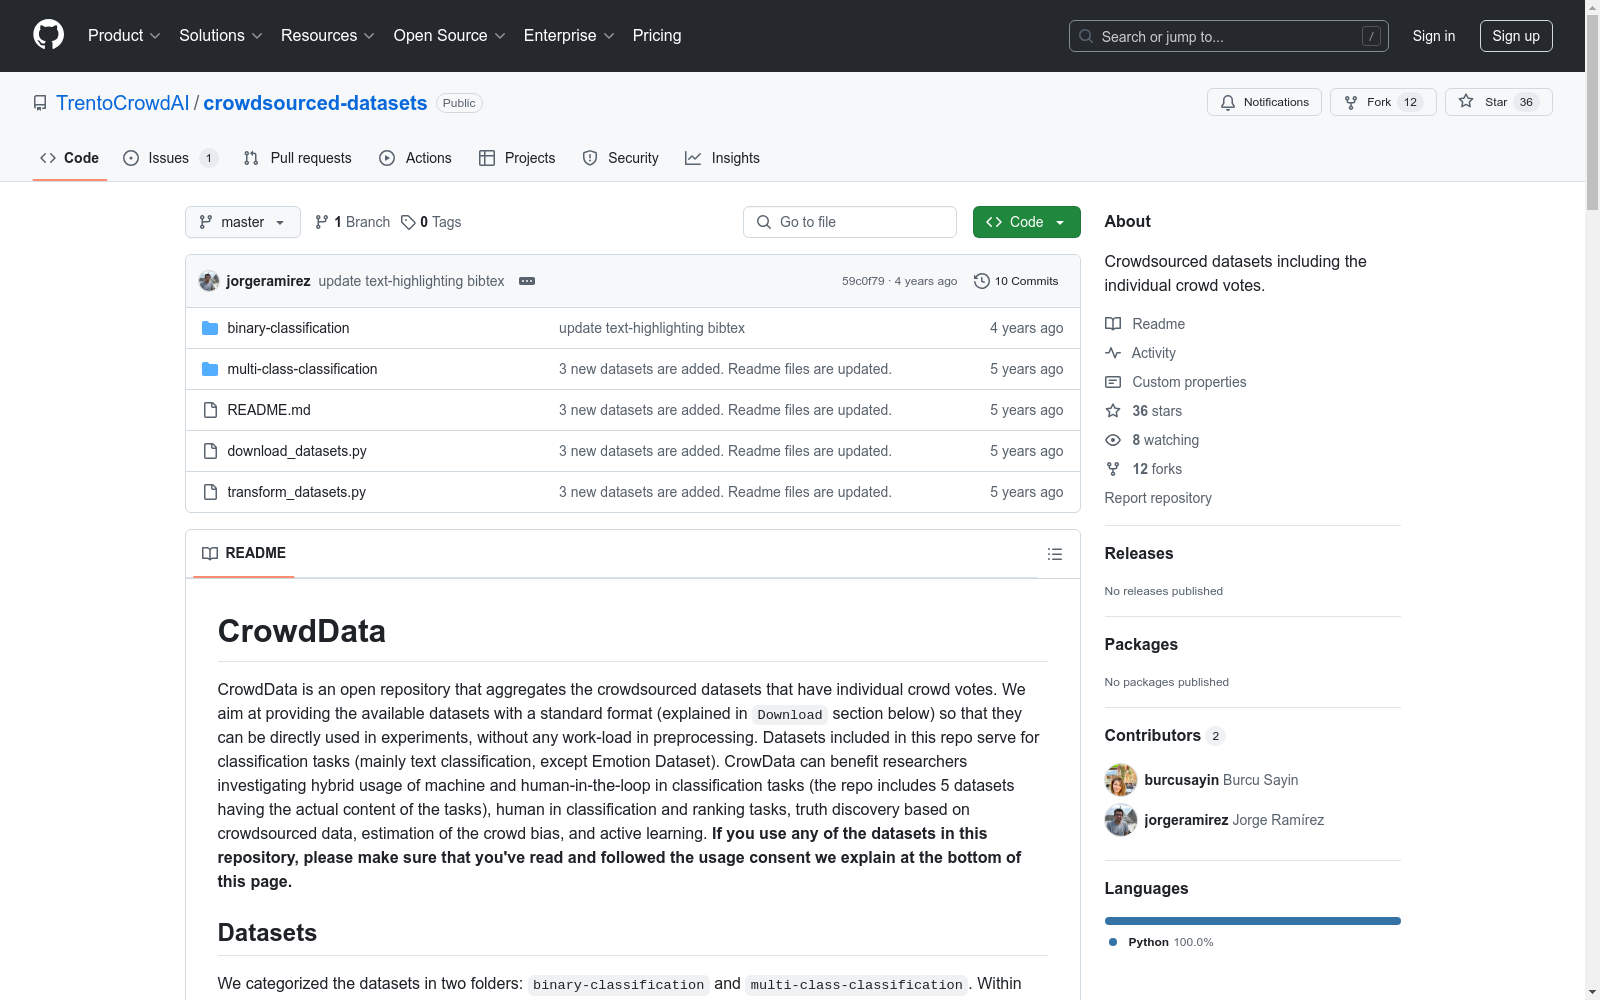Screen dimensions: 1600x1000
Task: Switch to the Actions tab
Action: 416,158
